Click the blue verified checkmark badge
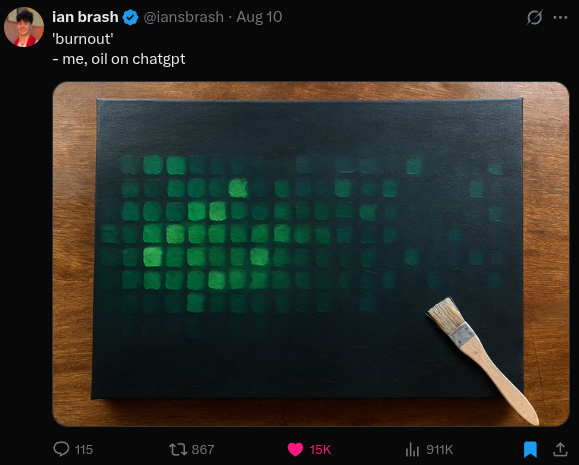The height and width of the screenshot is (465, 579). coord(130,17)
